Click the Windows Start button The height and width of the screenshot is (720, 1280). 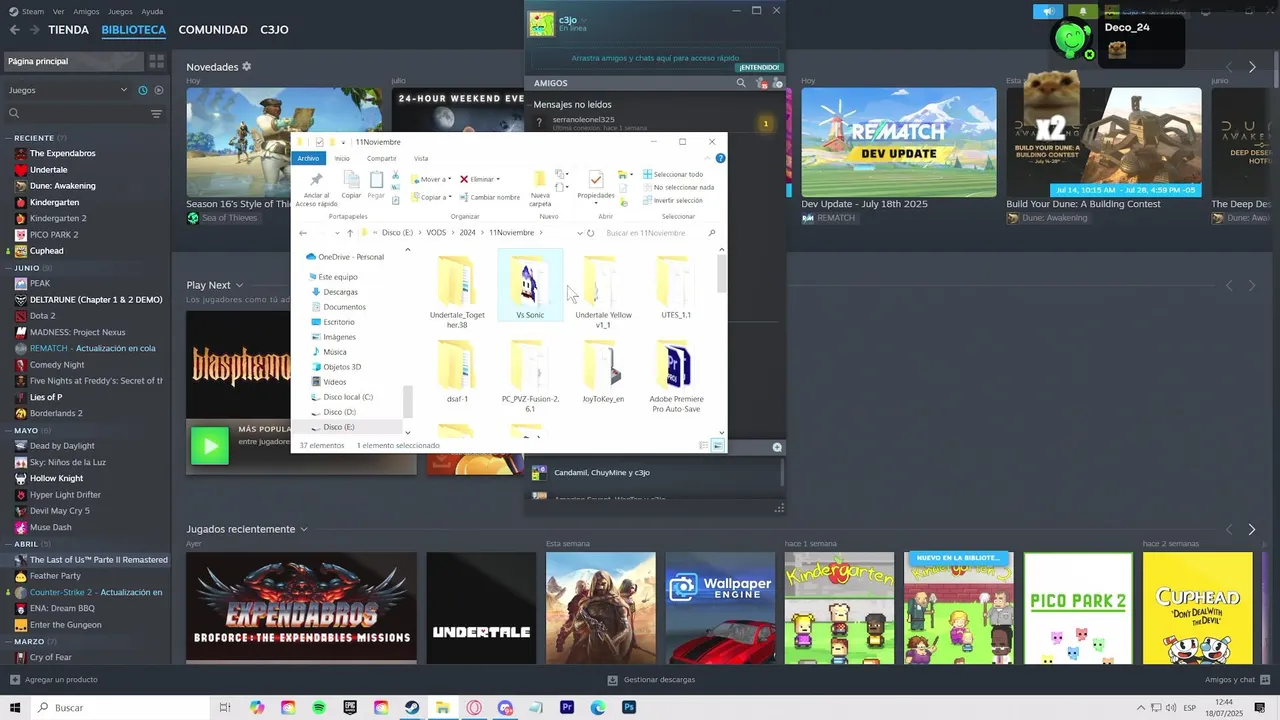click(x=15, y=707)
